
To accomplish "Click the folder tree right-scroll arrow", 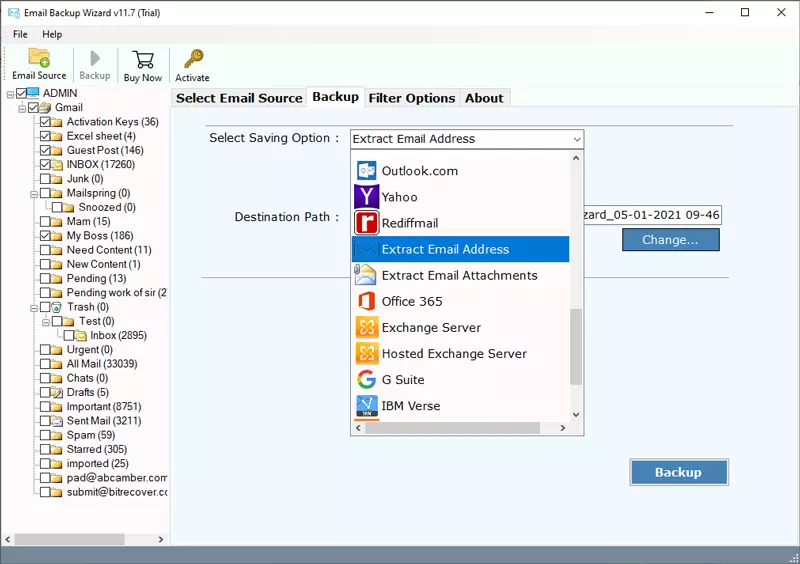I will click(161, 539).
